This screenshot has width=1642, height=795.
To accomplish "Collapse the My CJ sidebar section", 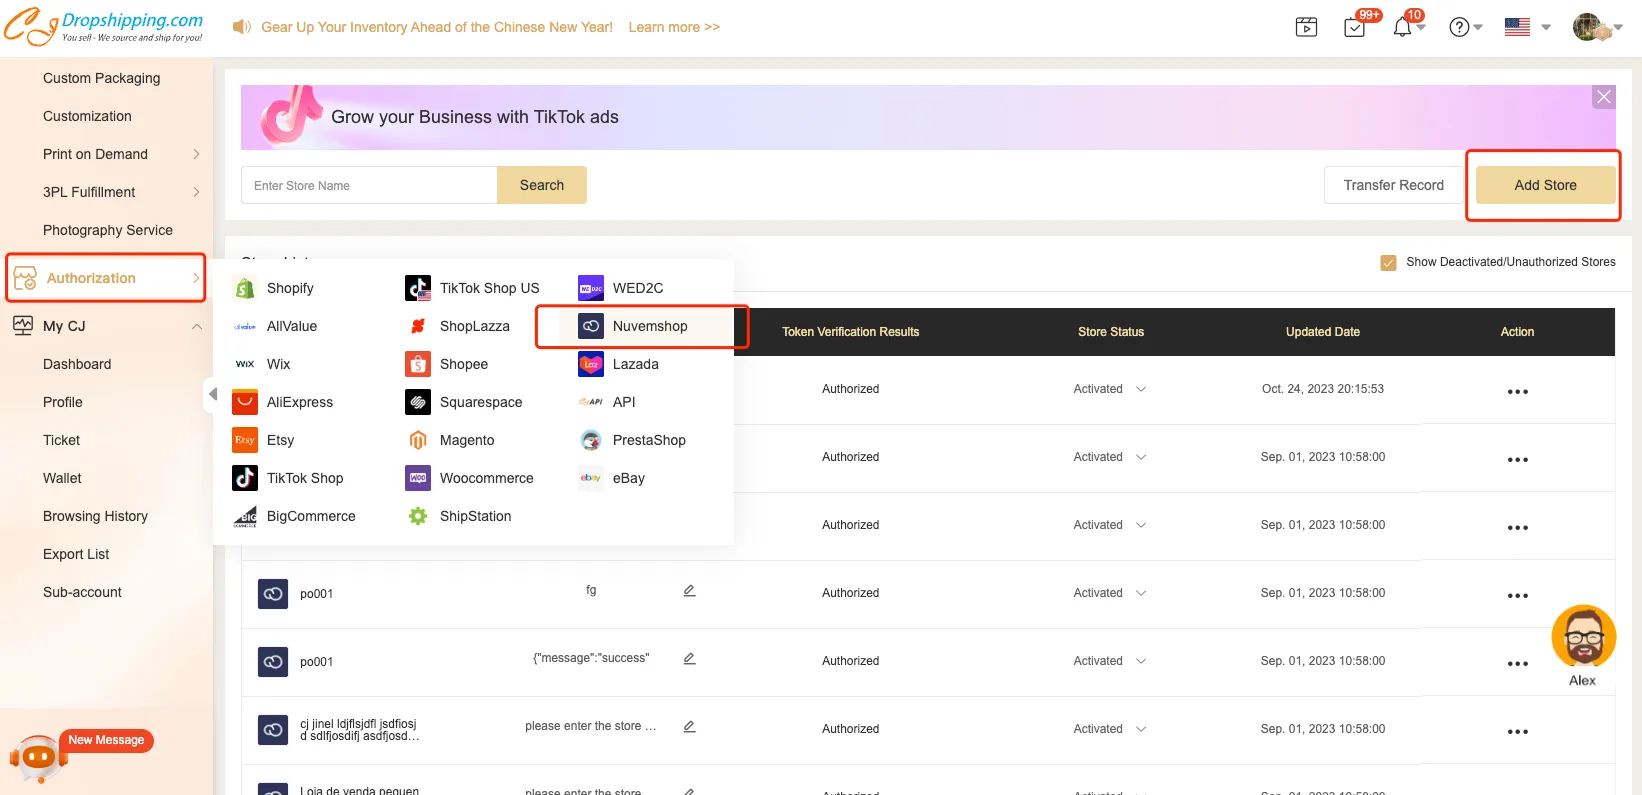I will click(196, 326).
